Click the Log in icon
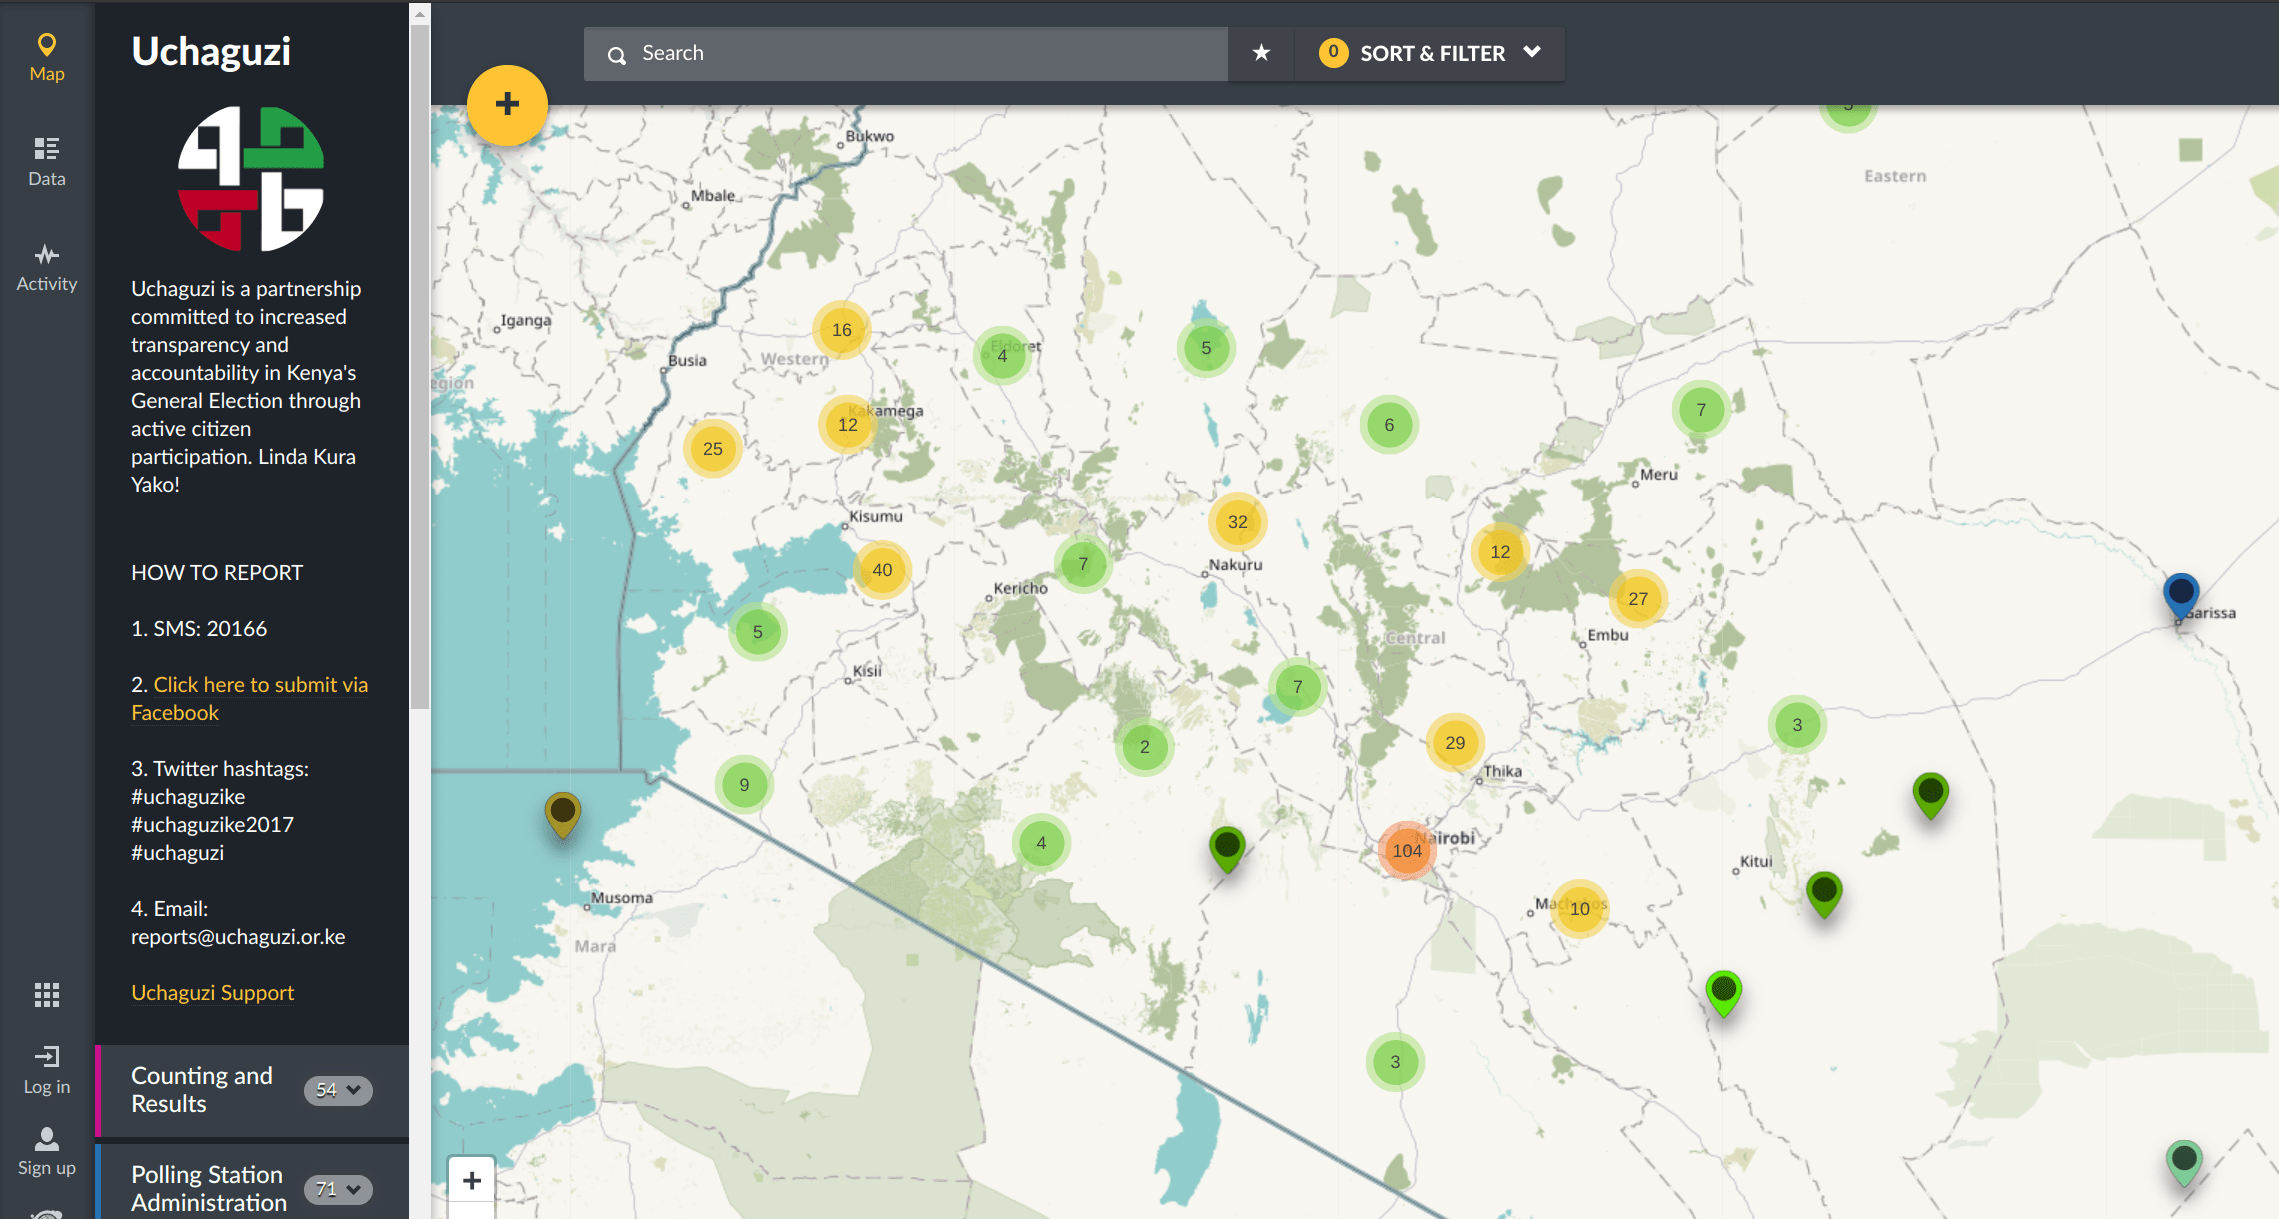The image size is (2279, 1219). (x=46, y=1069)
